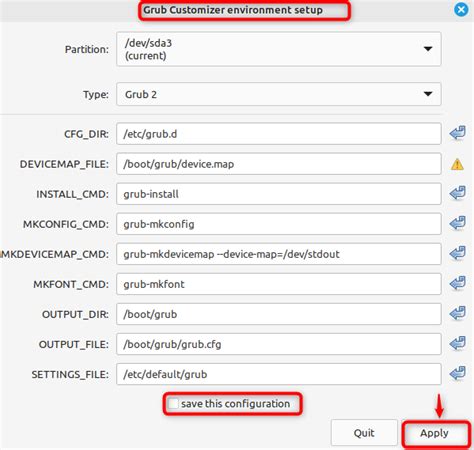Reset INSTALL_CMD using its restore icon
474x450 pixels.
coord(457,194)
